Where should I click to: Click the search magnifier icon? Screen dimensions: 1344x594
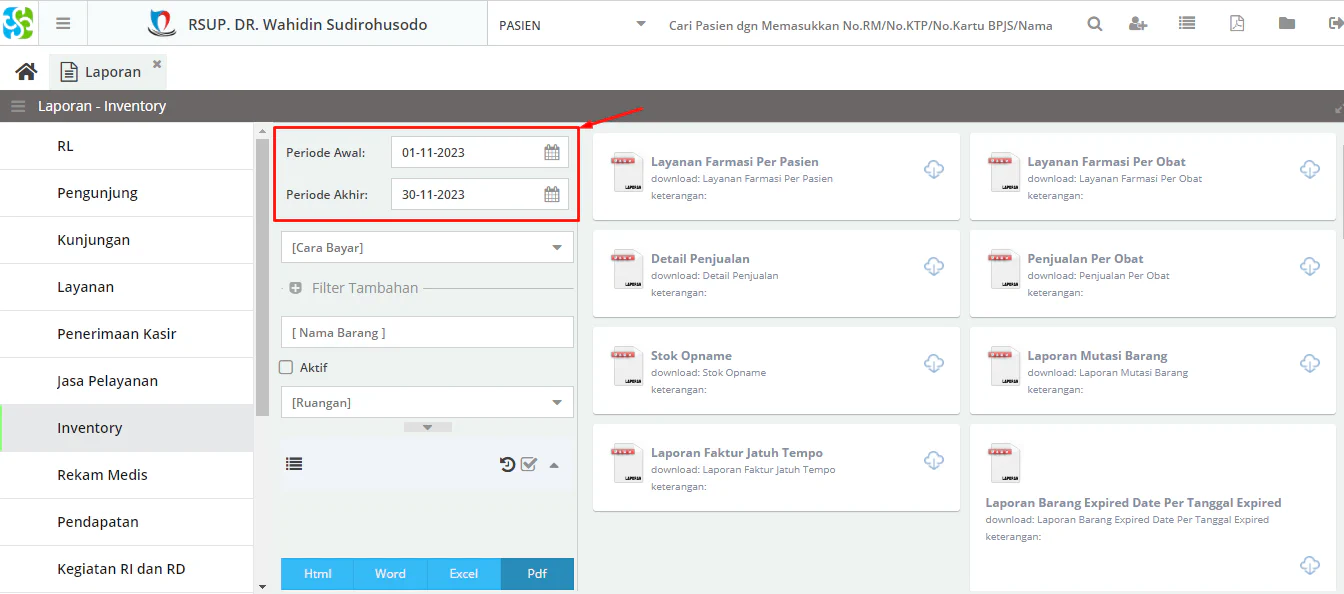pos(1095,24)
